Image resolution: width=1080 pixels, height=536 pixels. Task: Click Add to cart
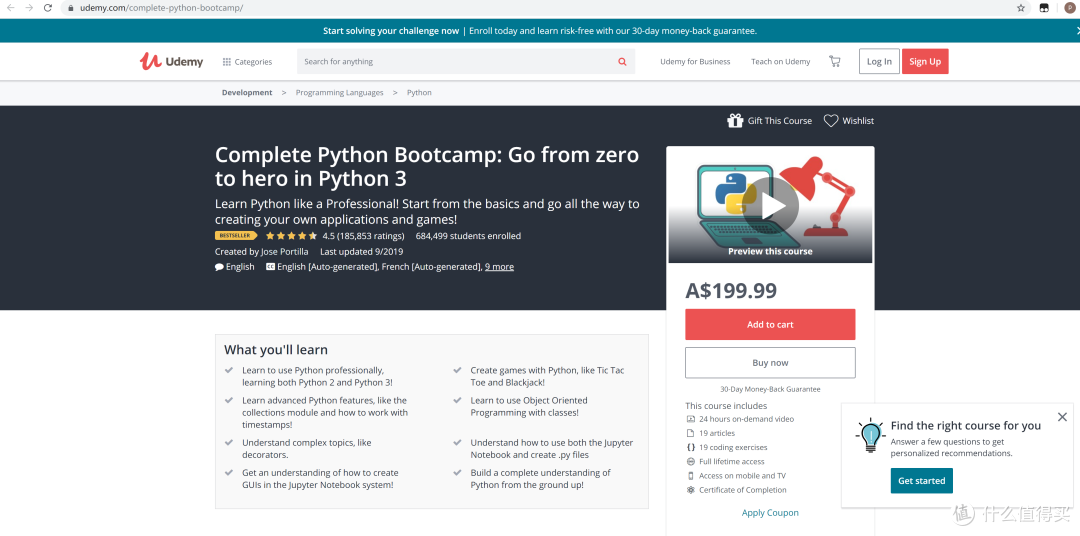pyautogui.click(x=770, y=324)
